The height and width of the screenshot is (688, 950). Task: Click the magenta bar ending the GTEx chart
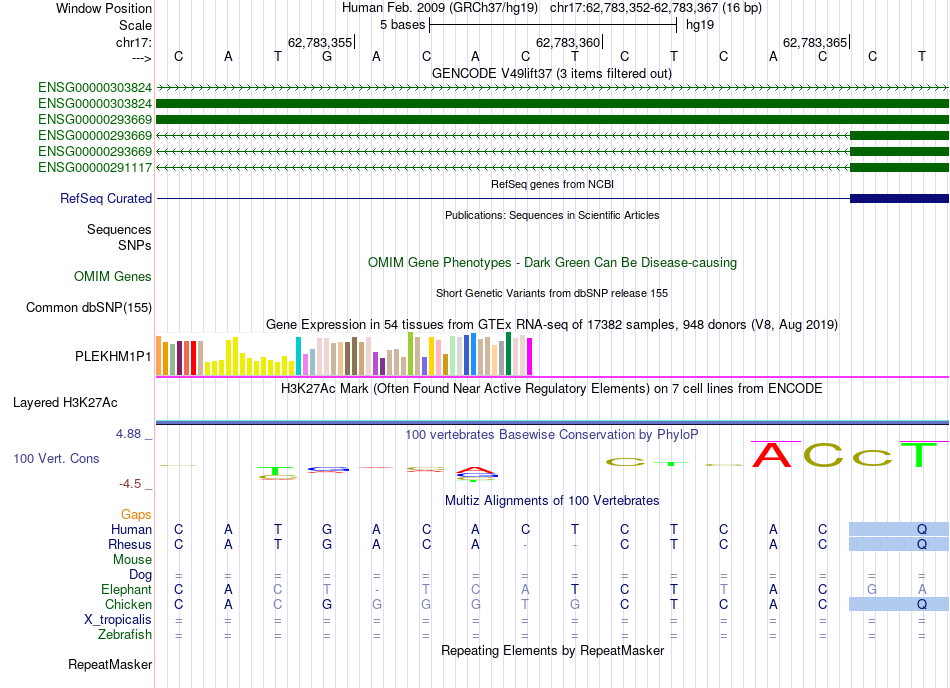[529, 357]
